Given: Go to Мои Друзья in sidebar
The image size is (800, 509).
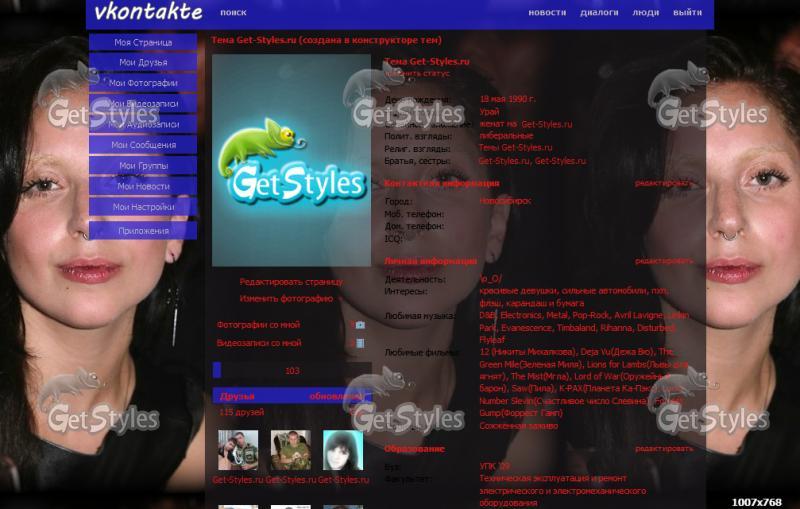Looking at the screenshot, I should [143, 63].
